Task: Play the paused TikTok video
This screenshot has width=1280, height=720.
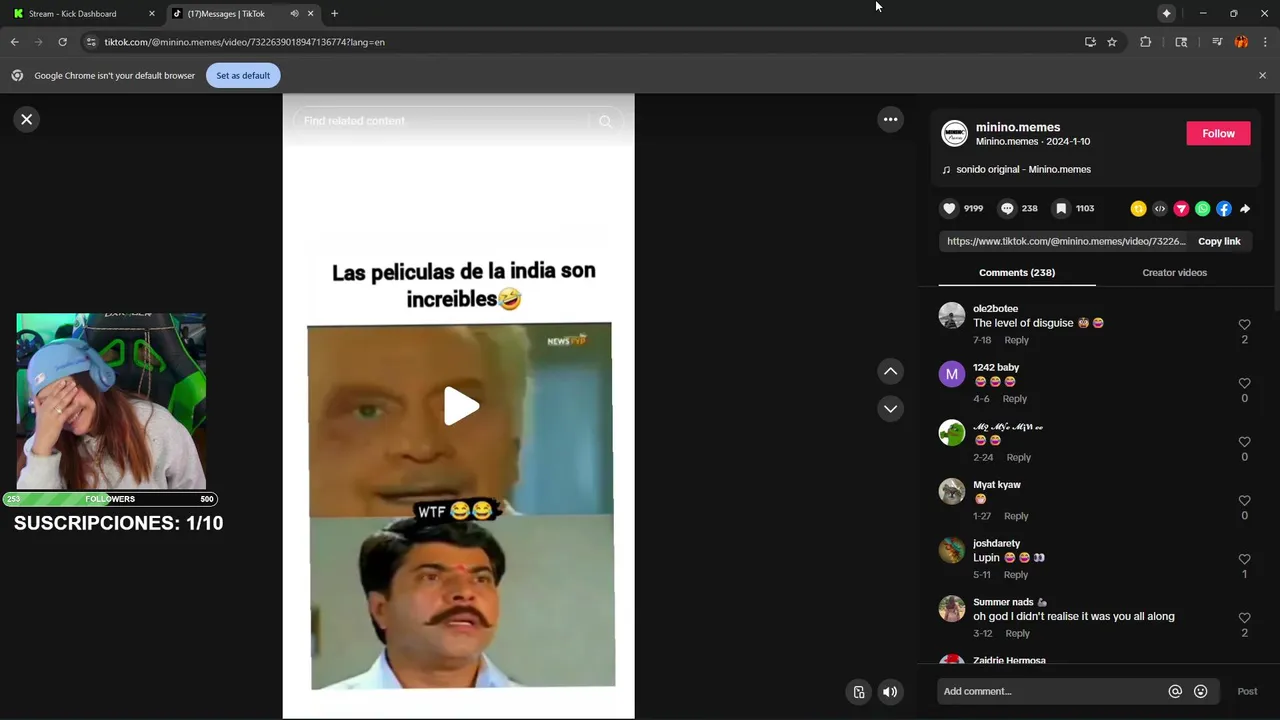Action: tap(460, 406)
